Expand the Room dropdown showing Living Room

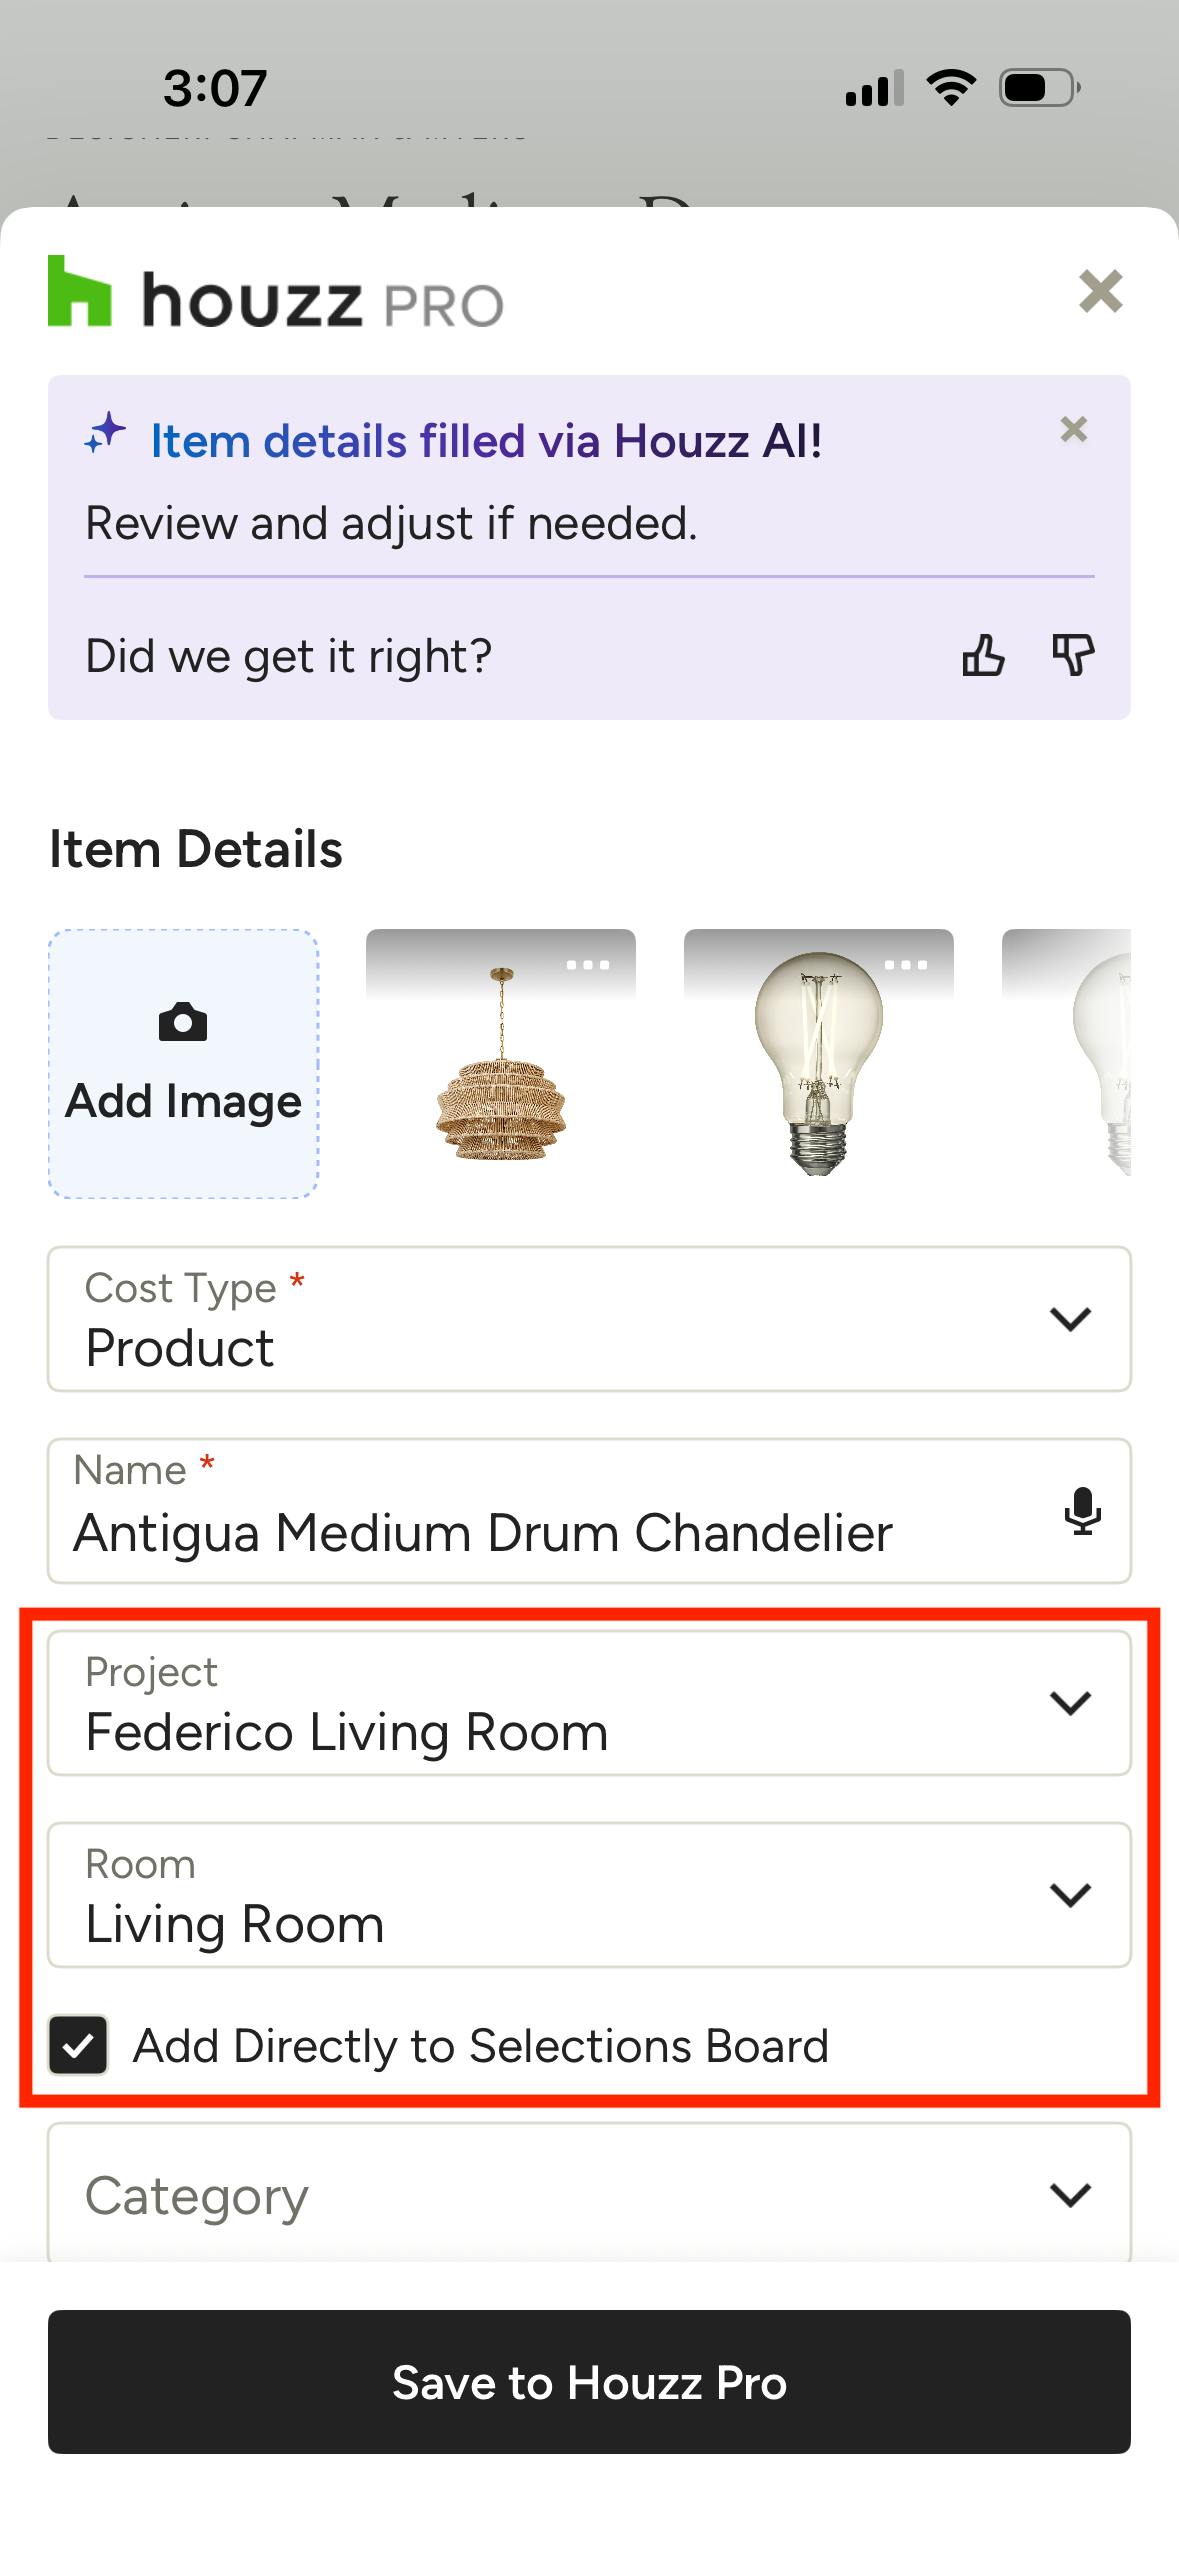[589, 1895]
